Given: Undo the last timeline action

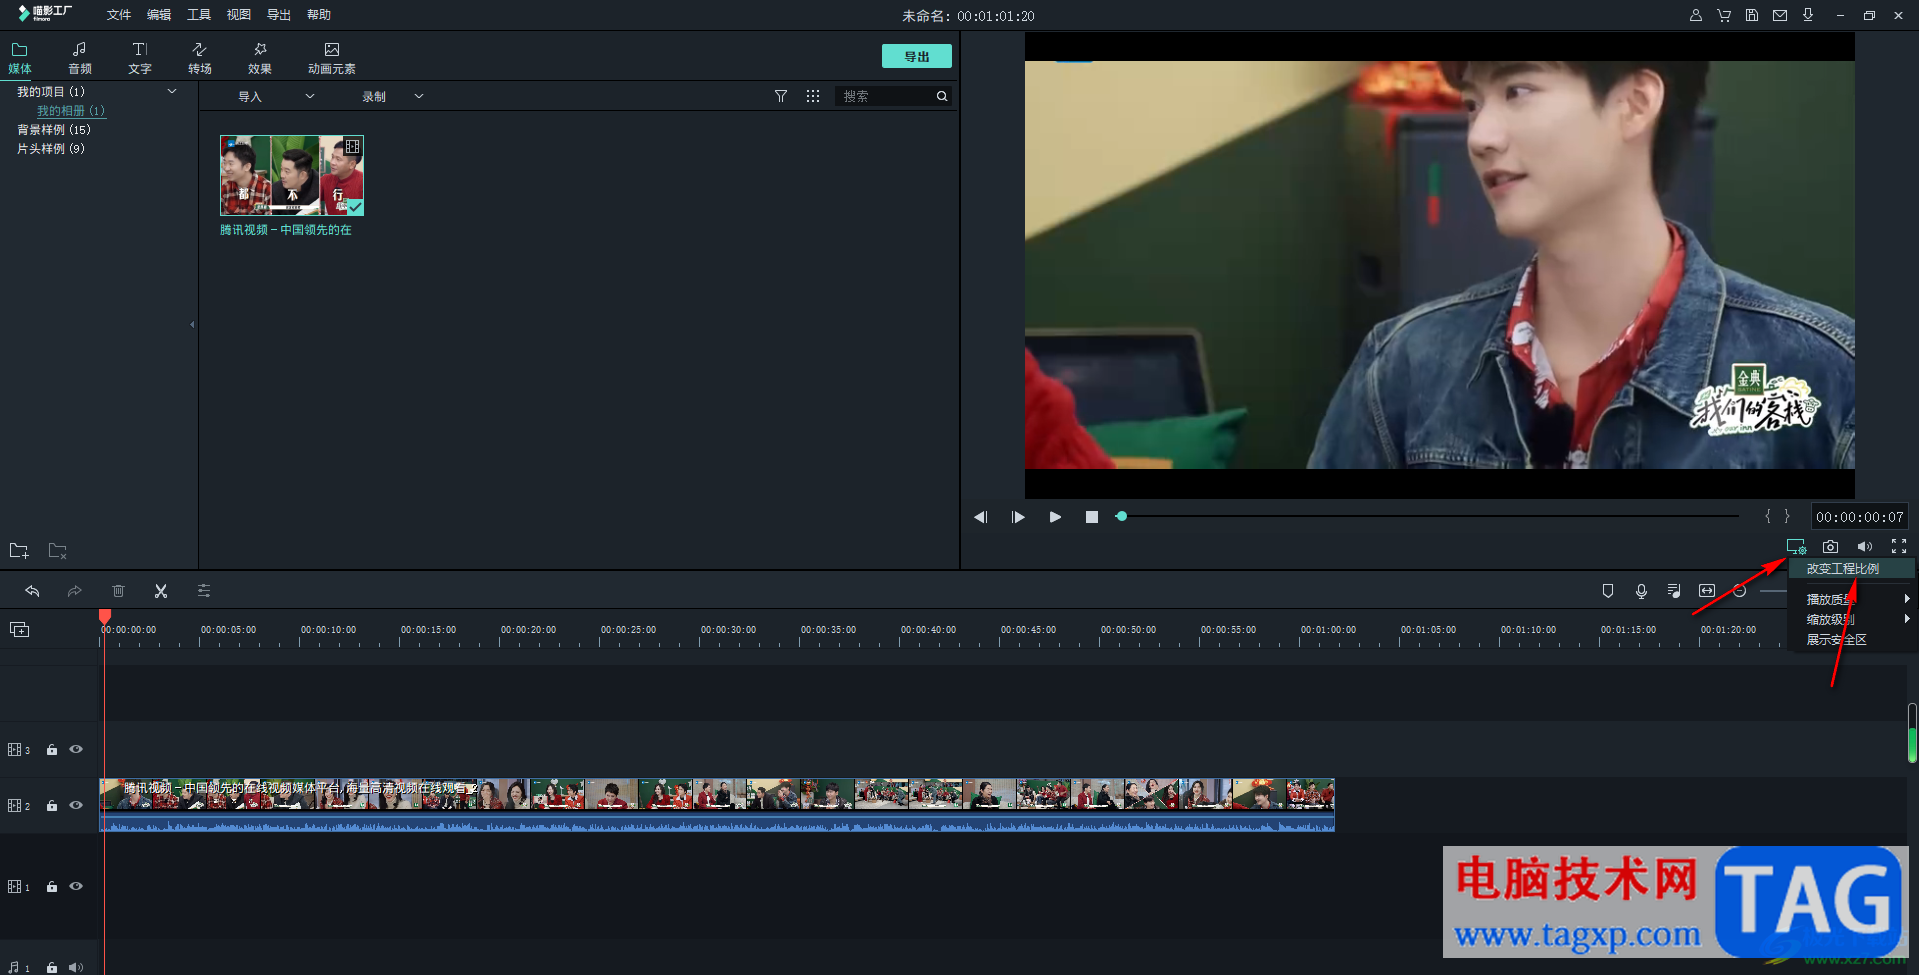Looking at the screenshot, I should pos(32,591).
